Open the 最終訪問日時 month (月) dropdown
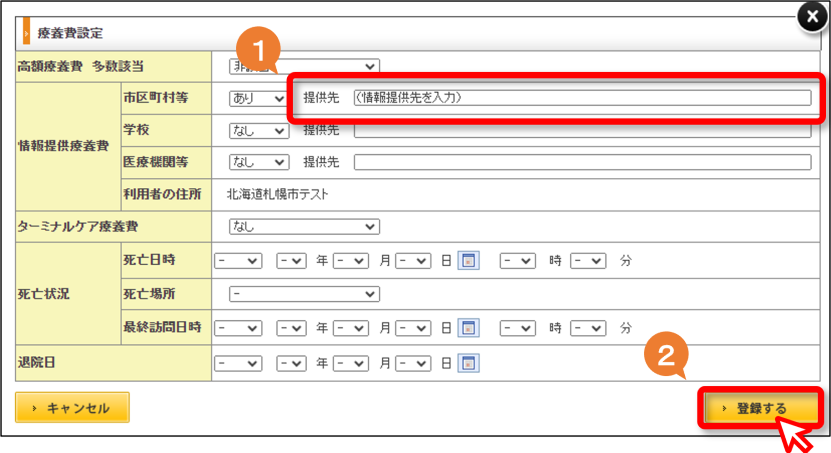This screenshot has height=453, width=831. click(x=351, y=328)
